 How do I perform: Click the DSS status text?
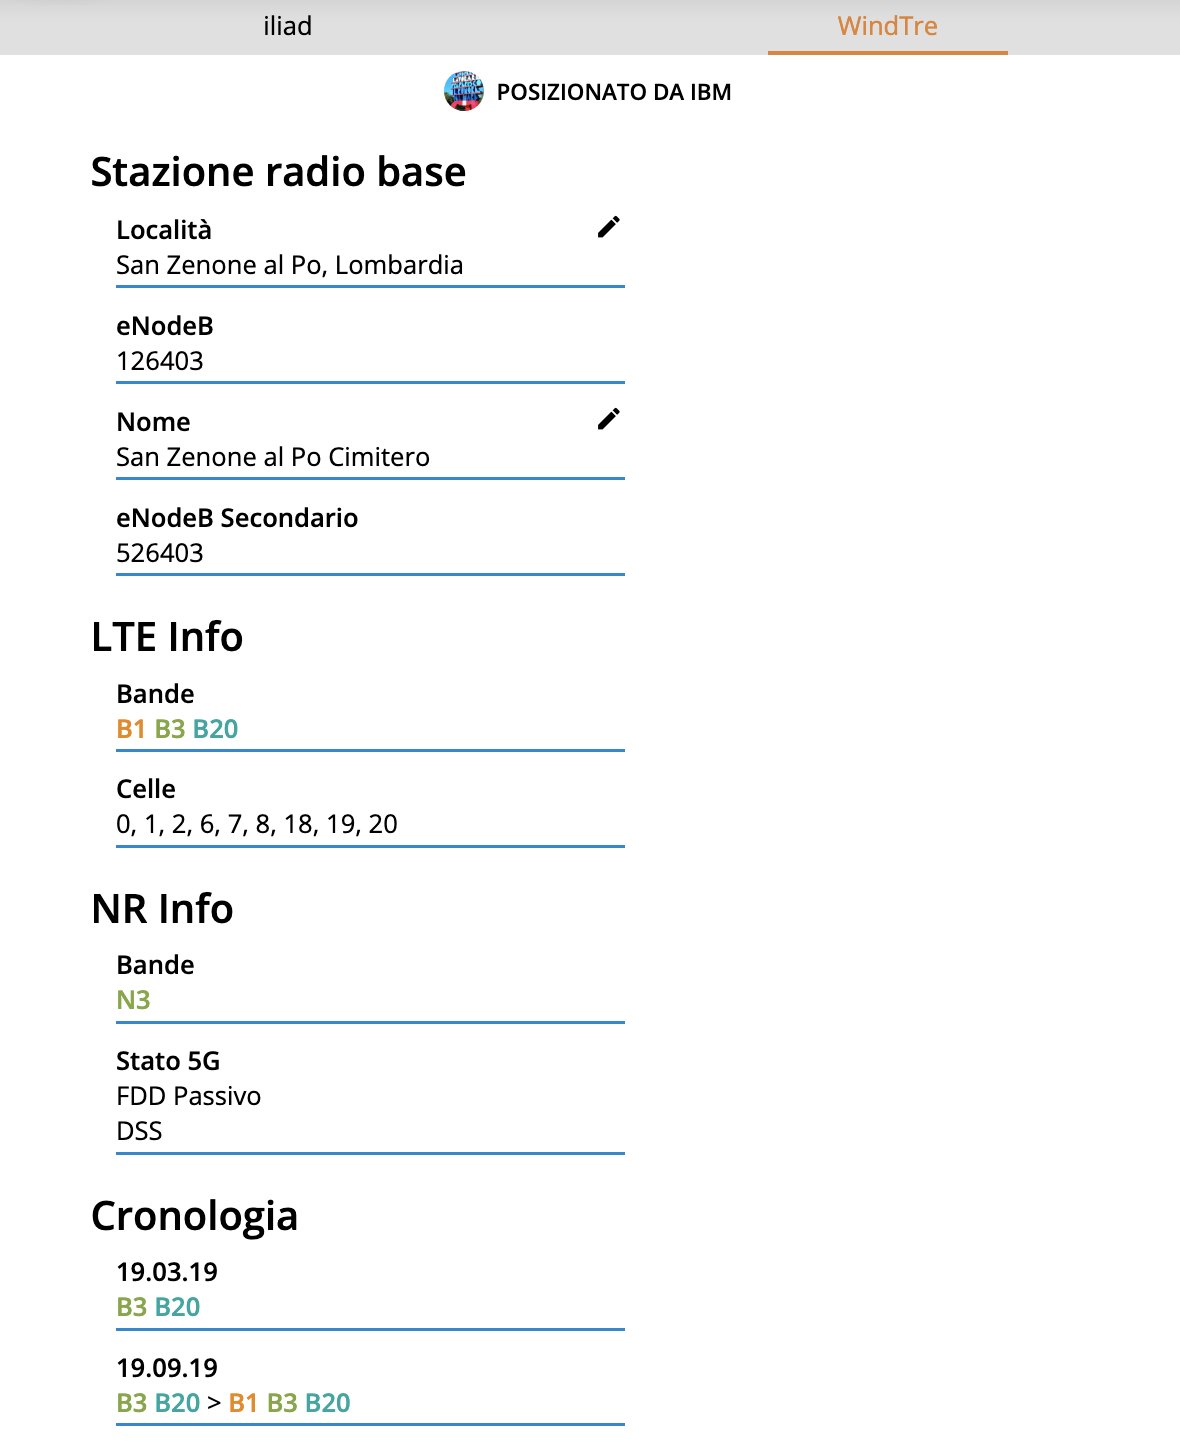tap(139, 1131)
